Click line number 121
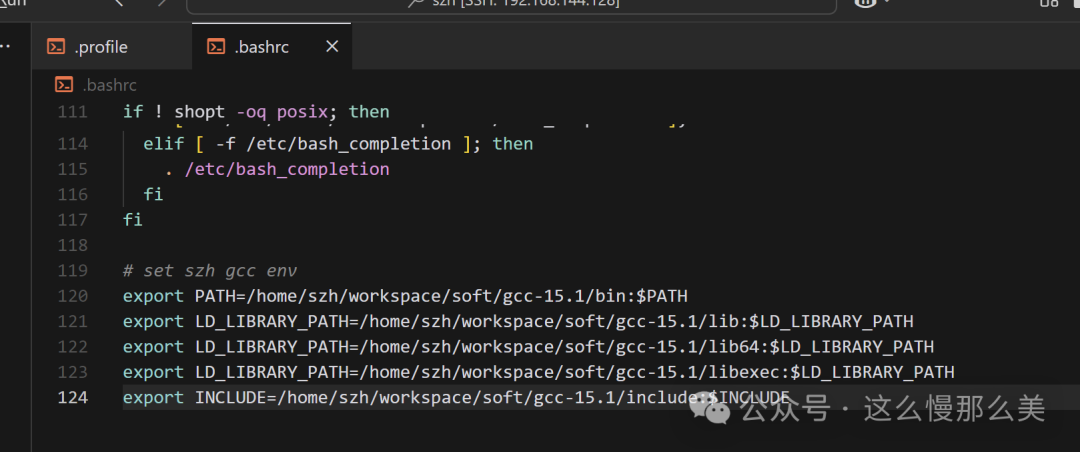The image size is (1080, 452). pos(72,322)
